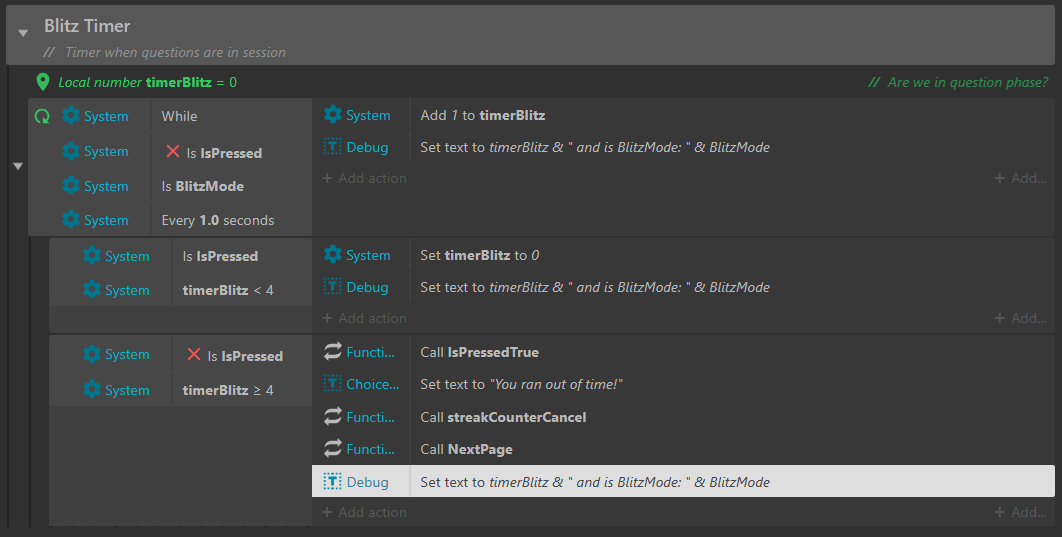
Task: Click the Debug text icon in highlighted action
Action: (333, 481)
